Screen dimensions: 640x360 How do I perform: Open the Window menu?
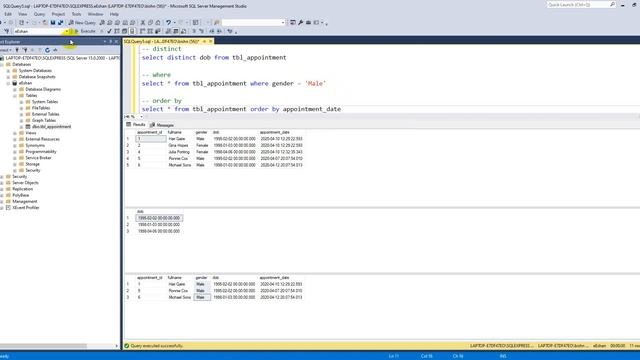coord(96,14)
